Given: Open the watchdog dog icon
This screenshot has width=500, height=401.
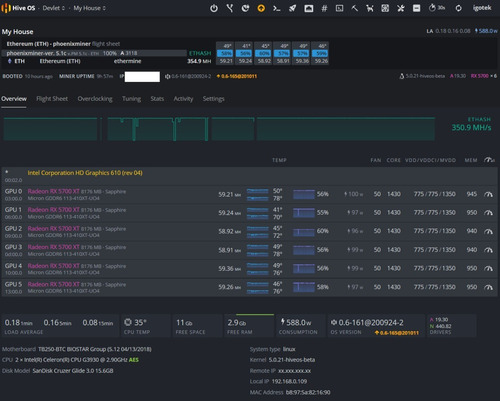Looking at the screenshot, I should [370, 8].
